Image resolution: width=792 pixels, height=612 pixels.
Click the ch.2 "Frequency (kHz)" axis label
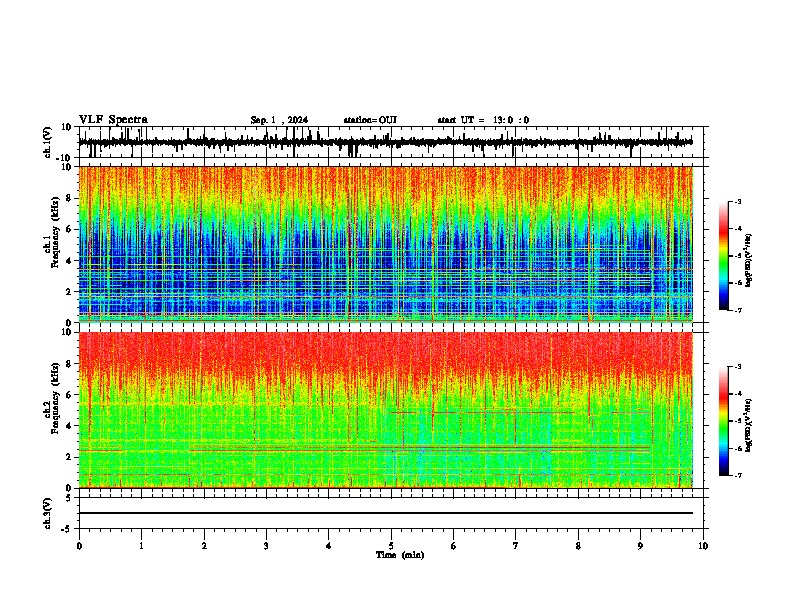click(55, 398)
